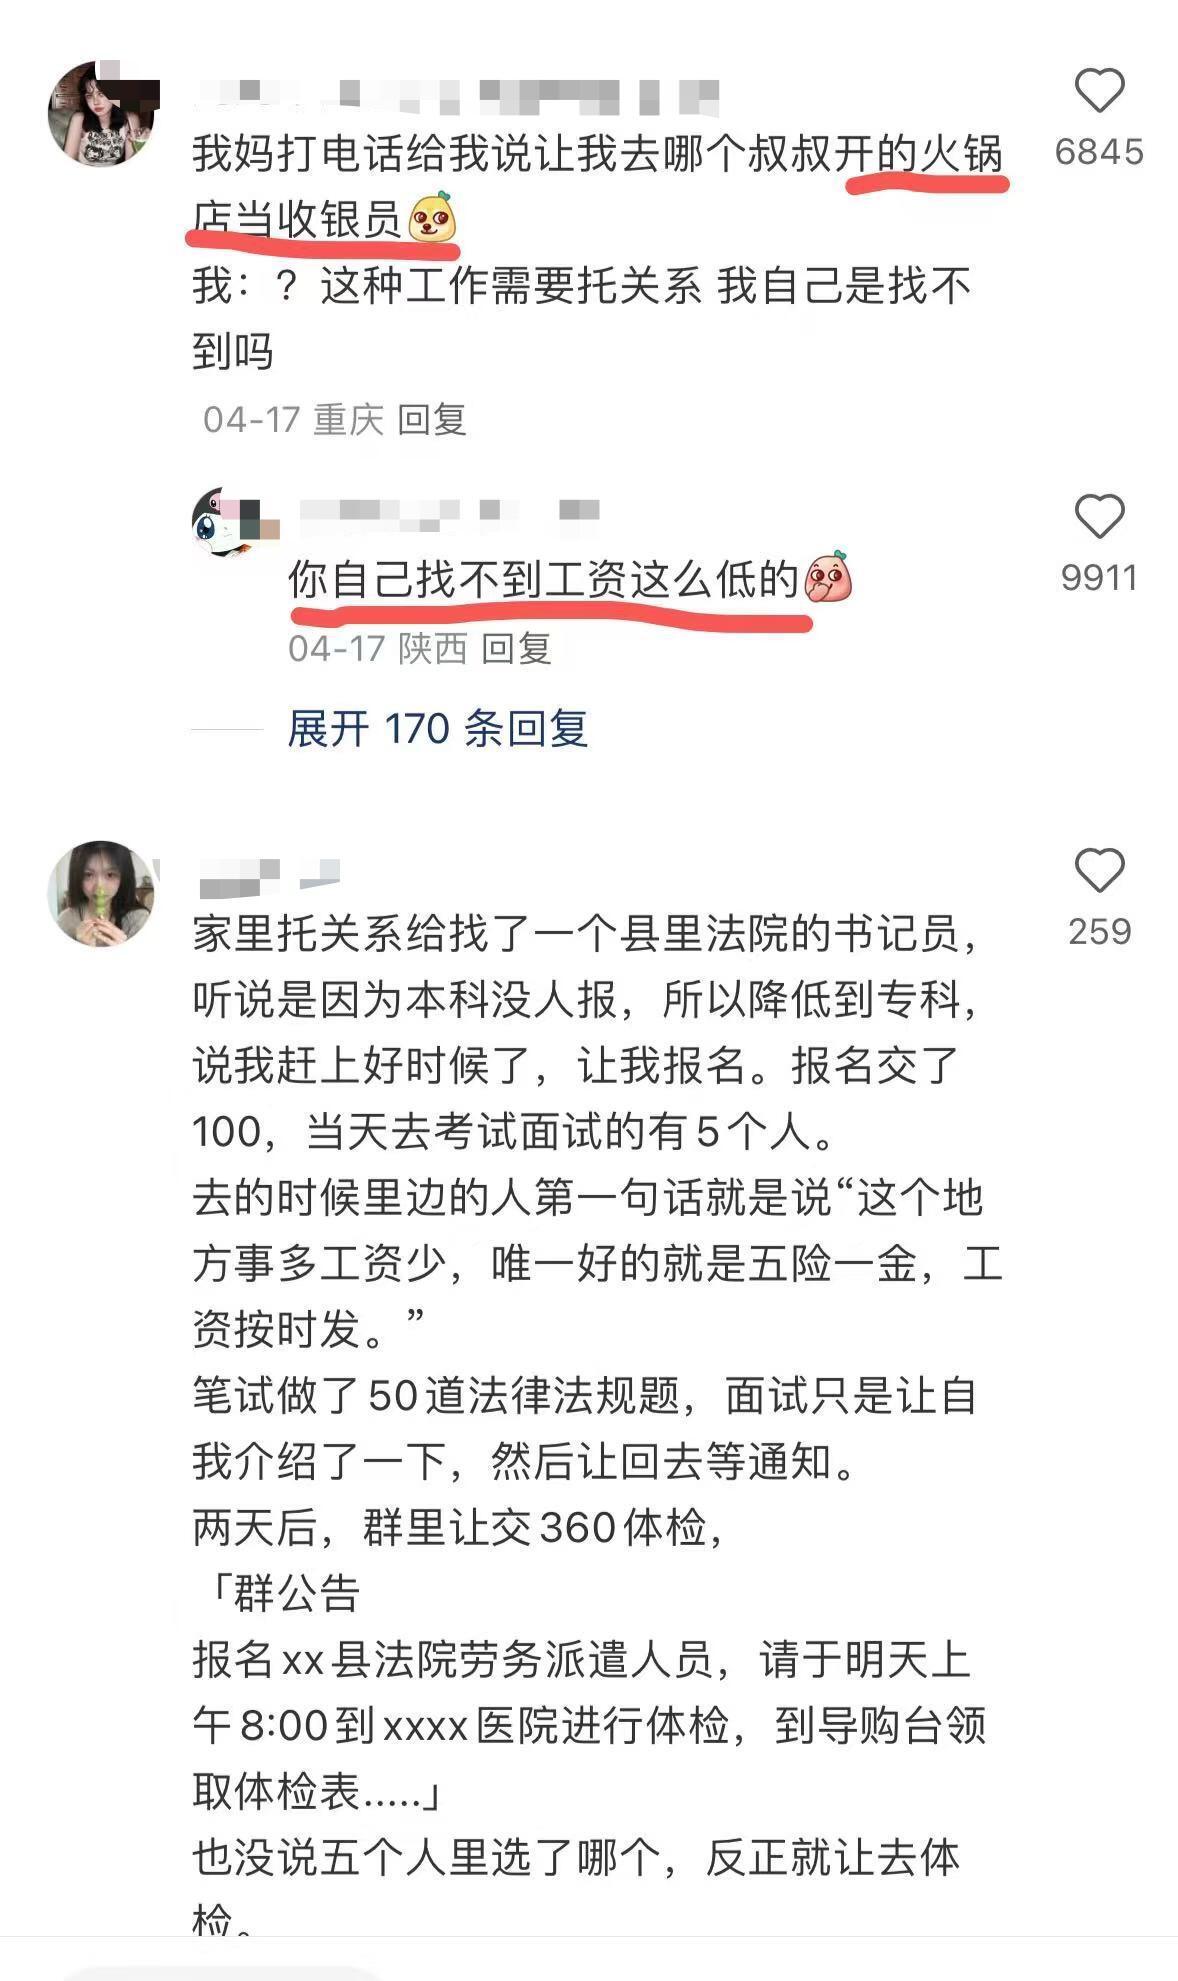Tap the blurred username above the court clerk comment
This screenshot has height=1981, width=1178.
pos(270,877)
